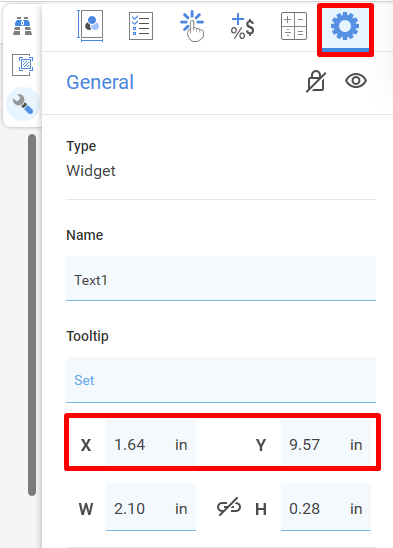Click the W width value 2.10

click(151, 507)
